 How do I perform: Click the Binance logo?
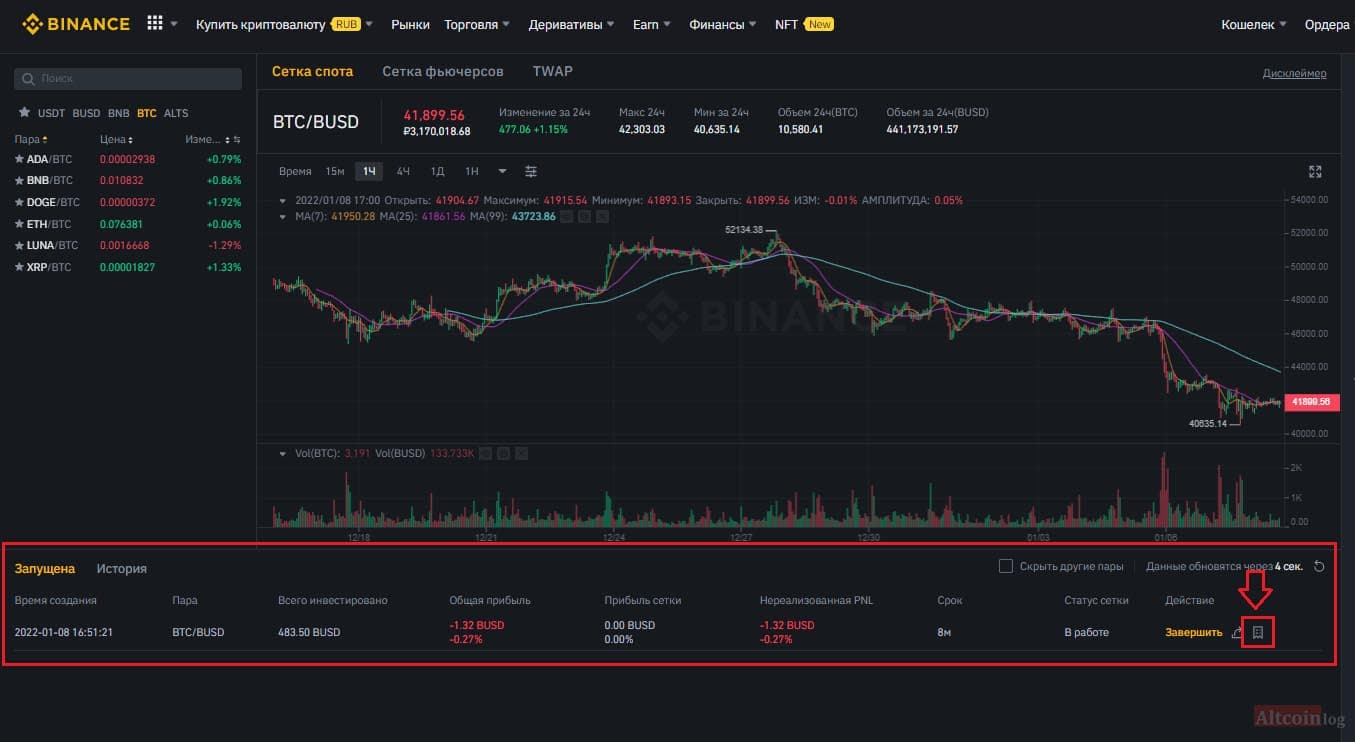[x=76, y=23]
